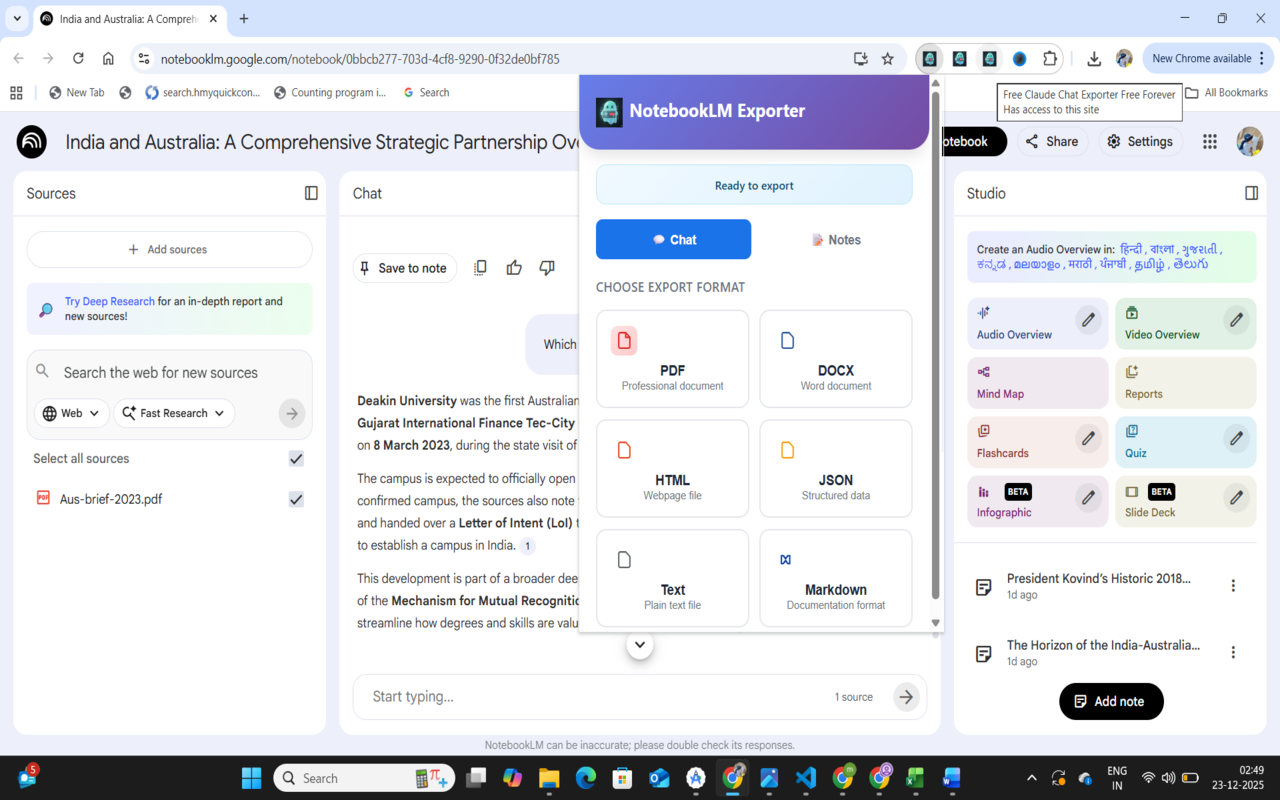Click the Share button

click(1052, 142)
